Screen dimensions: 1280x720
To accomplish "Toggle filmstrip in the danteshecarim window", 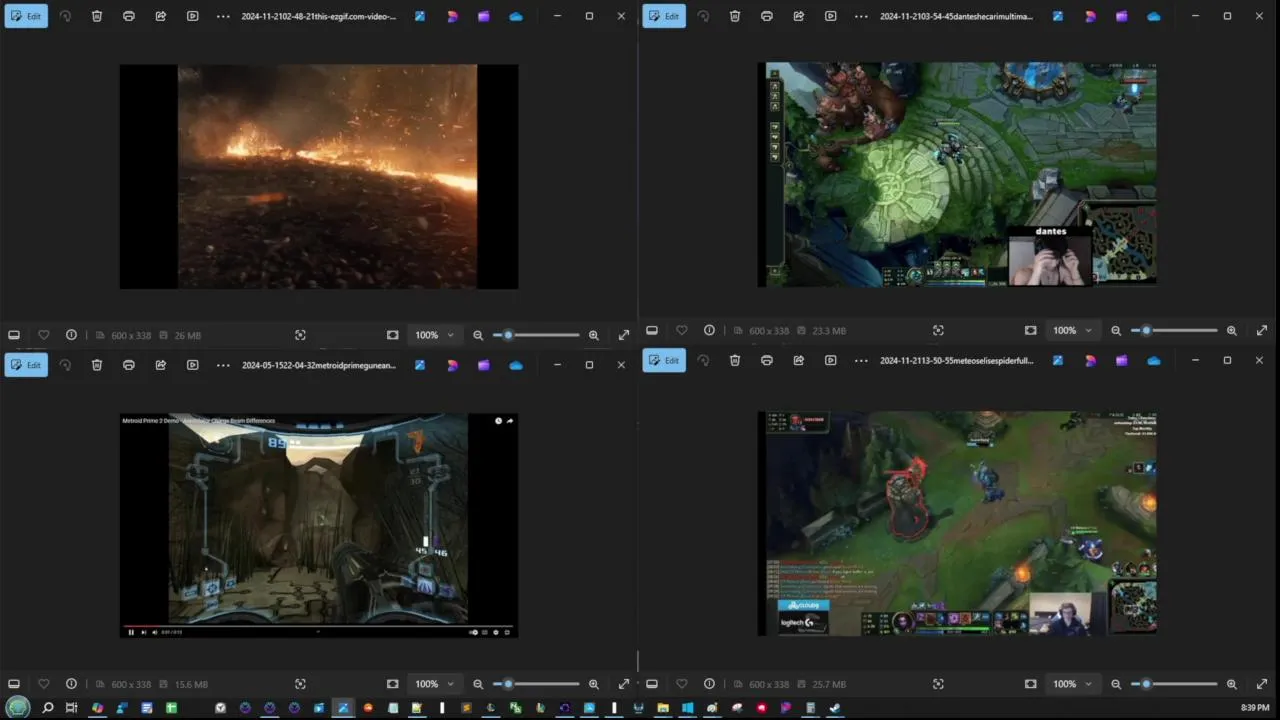I will pyautogui.click(x=652, y=330).
